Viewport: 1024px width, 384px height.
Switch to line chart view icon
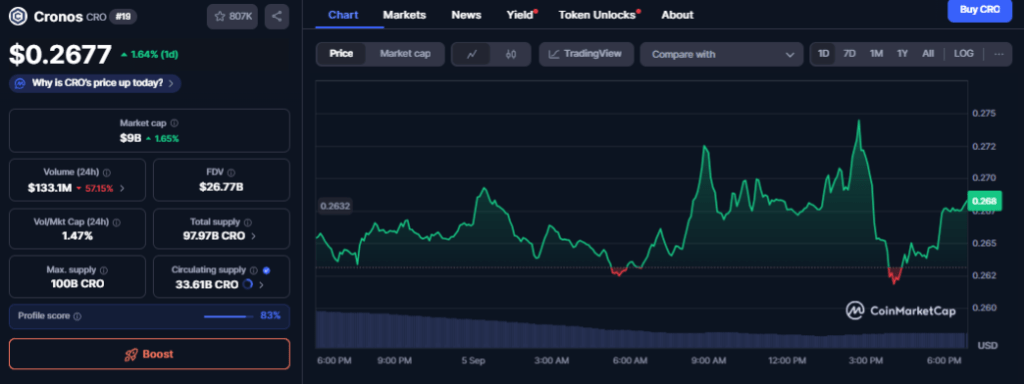point(472,54)
